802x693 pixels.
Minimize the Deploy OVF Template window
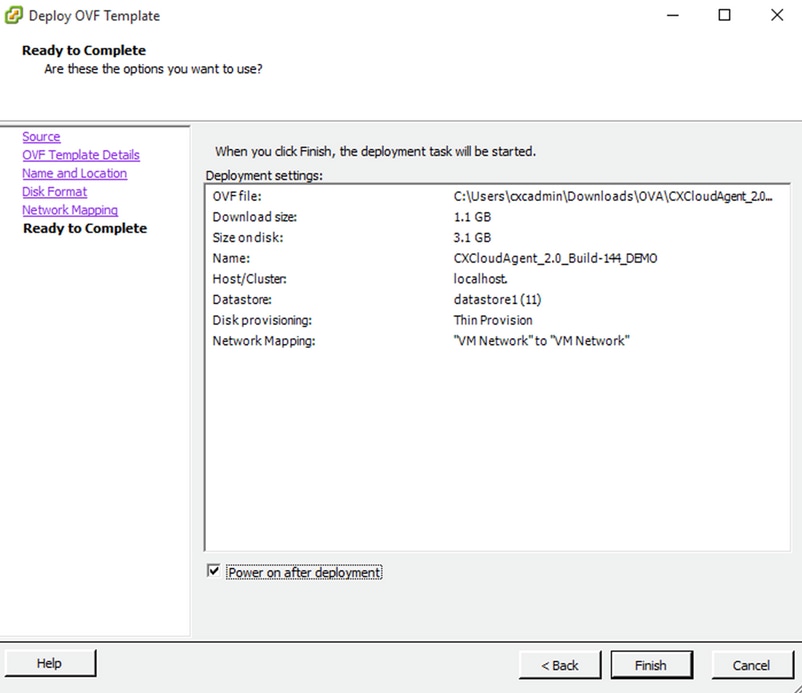click(673, 15)
